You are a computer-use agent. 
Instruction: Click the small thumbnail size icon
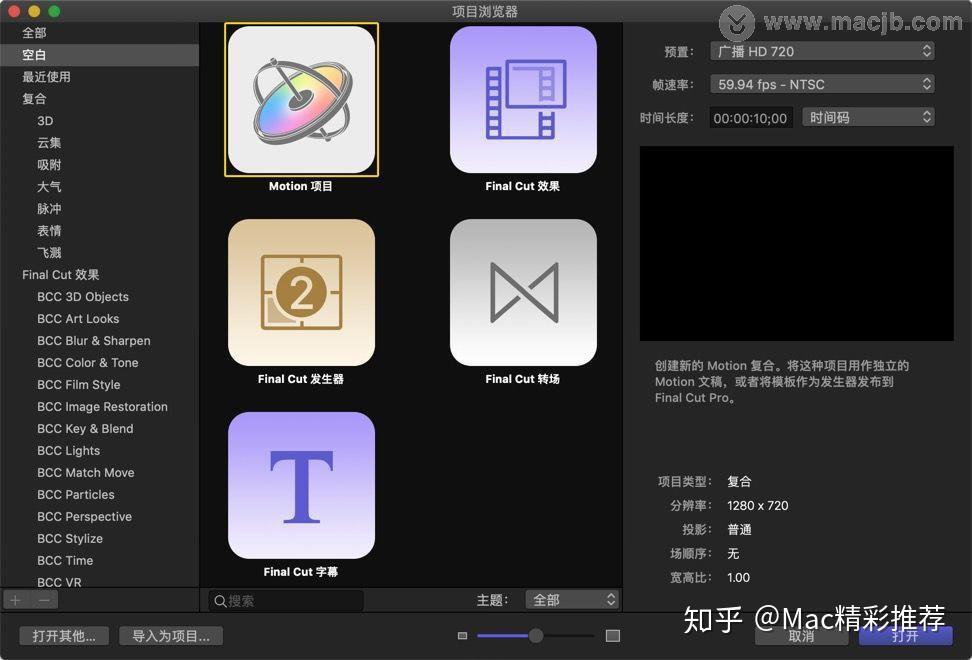pos(462,635)
